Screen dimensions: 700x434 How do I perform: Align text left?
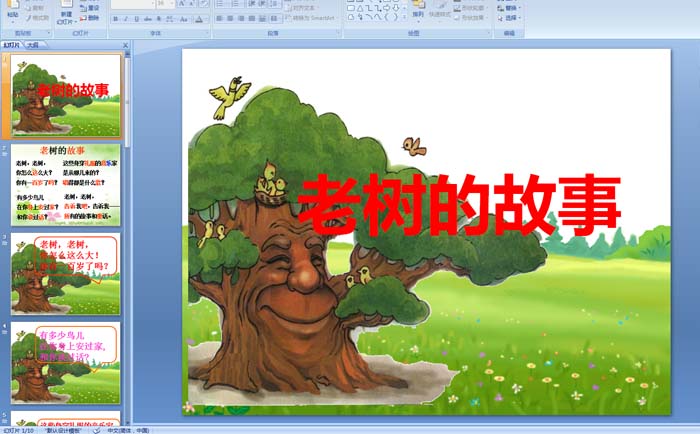click(219, 19)
